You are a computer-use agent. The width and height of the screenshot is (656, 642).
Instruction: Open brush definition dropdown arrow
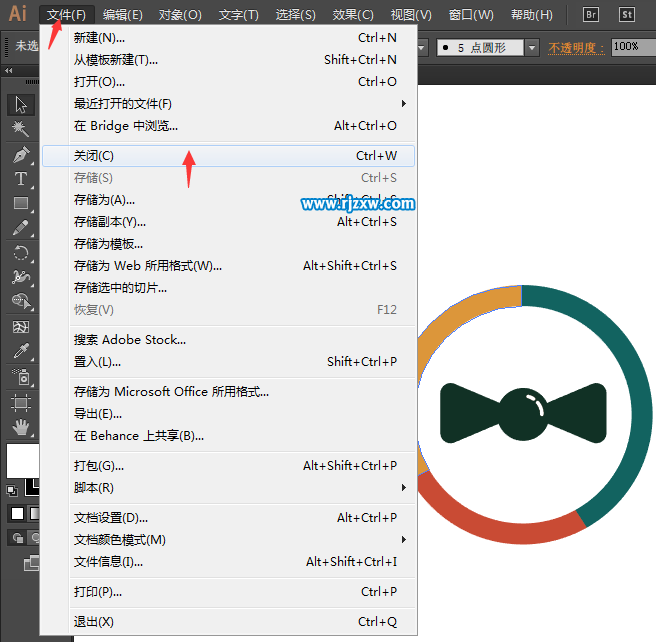532,47
